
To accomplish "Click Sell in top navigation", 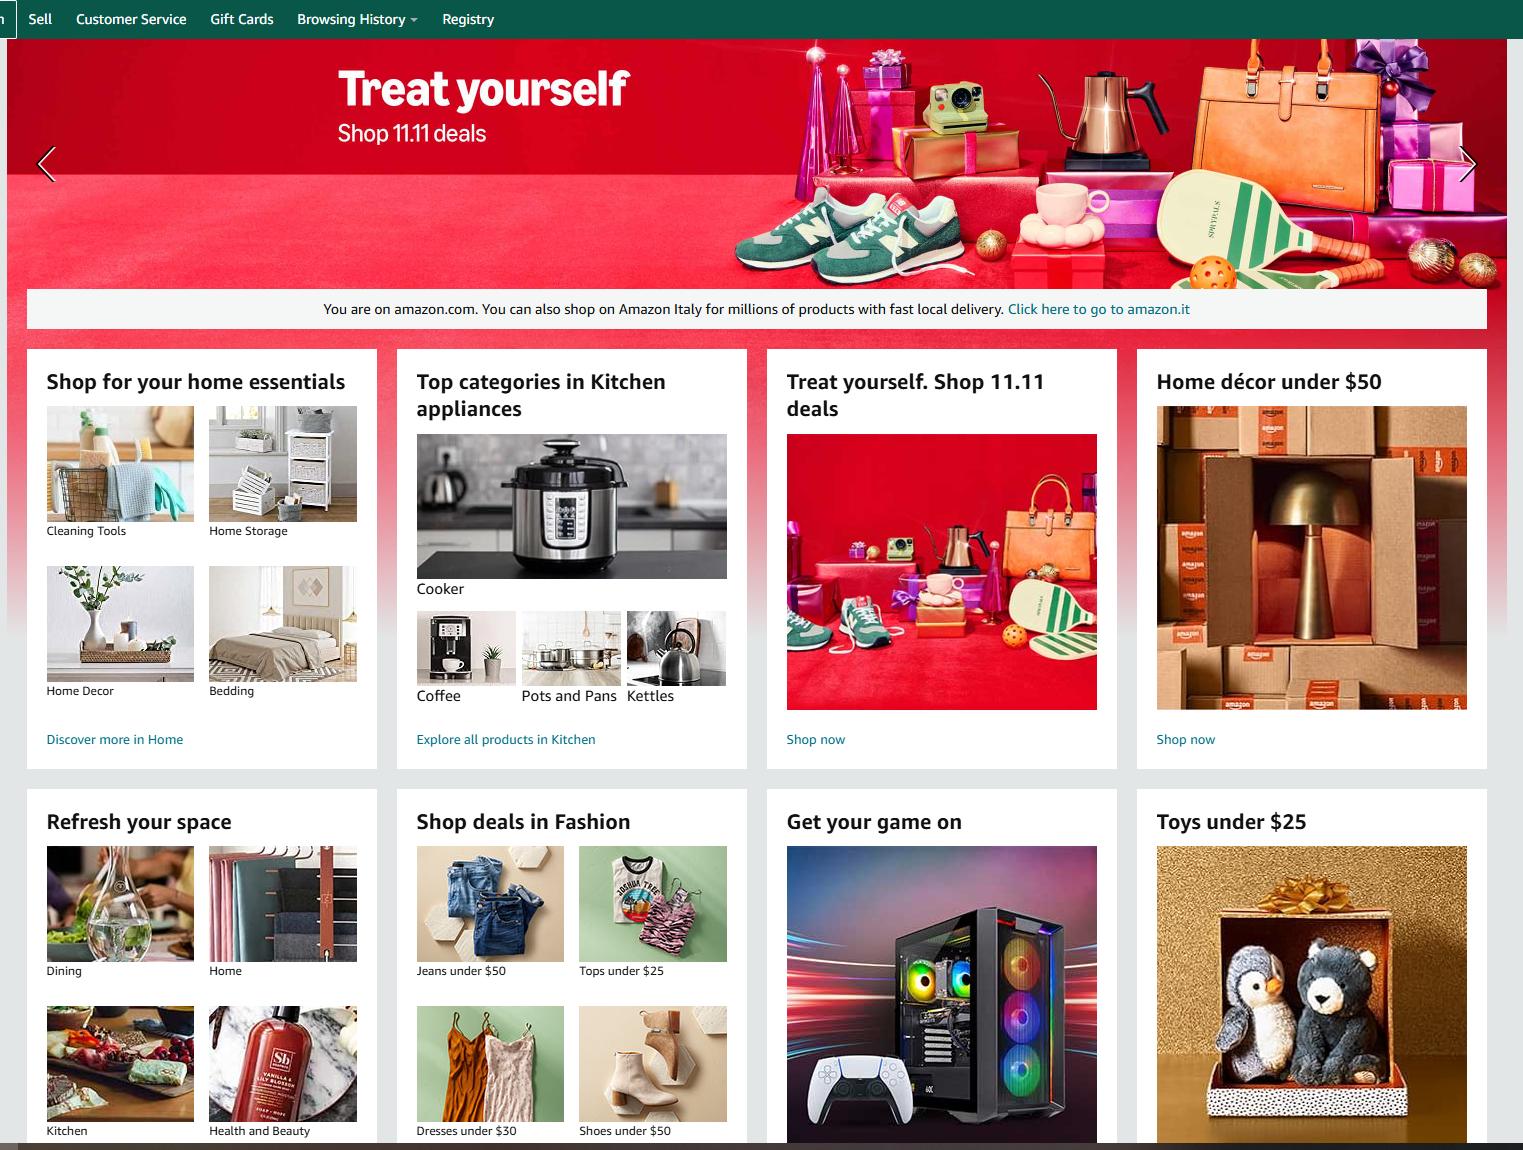I will tap(40, 19).
